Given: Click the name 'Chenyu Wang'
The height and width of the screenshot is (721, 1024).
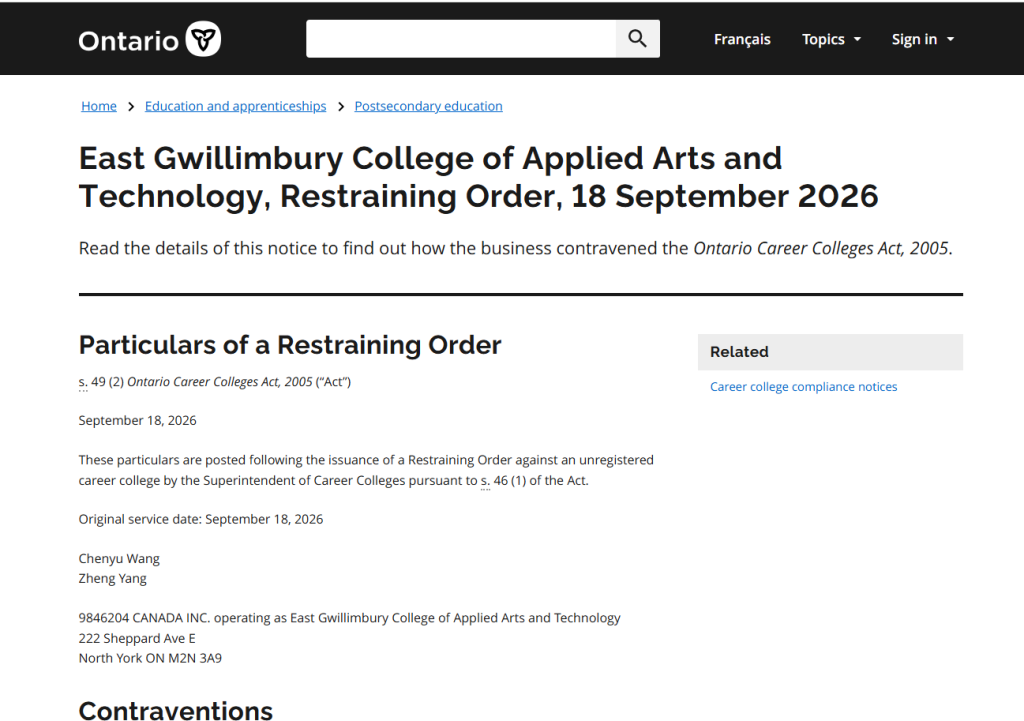Looking at the screenshot, I should tap(119, 558).
